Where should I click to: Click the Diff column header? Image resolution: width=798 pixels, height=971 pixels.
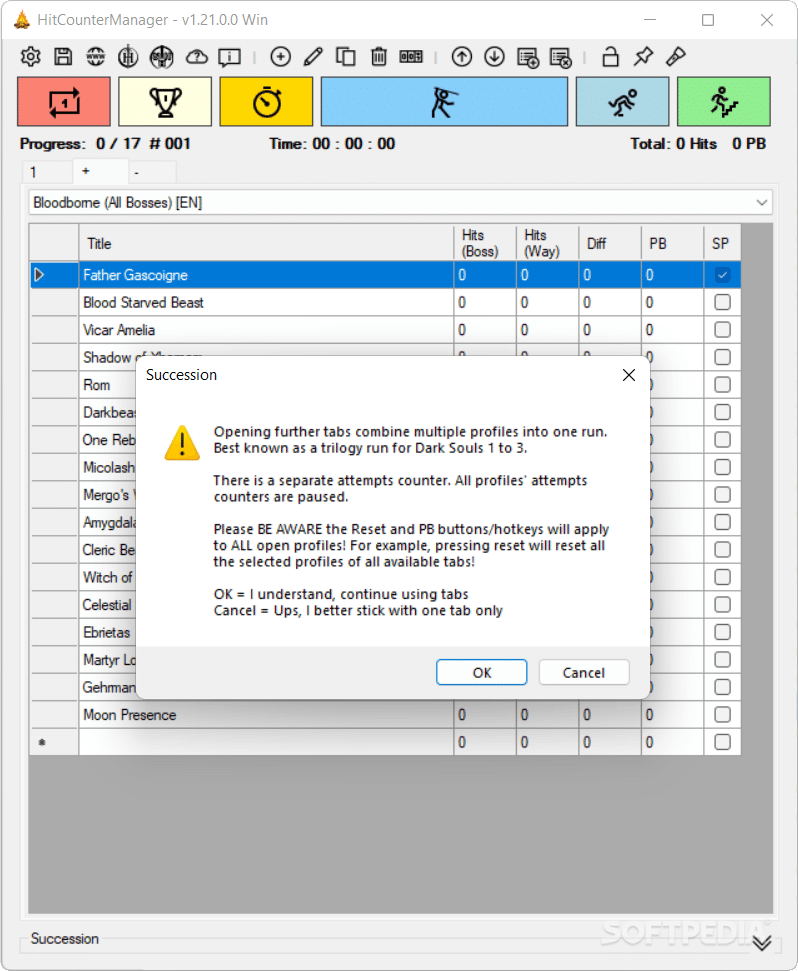point(610,243)
